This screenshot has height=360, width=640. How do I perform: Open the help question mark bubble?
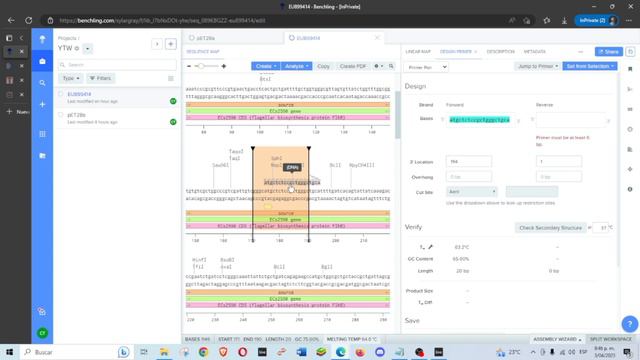[629, 324]
